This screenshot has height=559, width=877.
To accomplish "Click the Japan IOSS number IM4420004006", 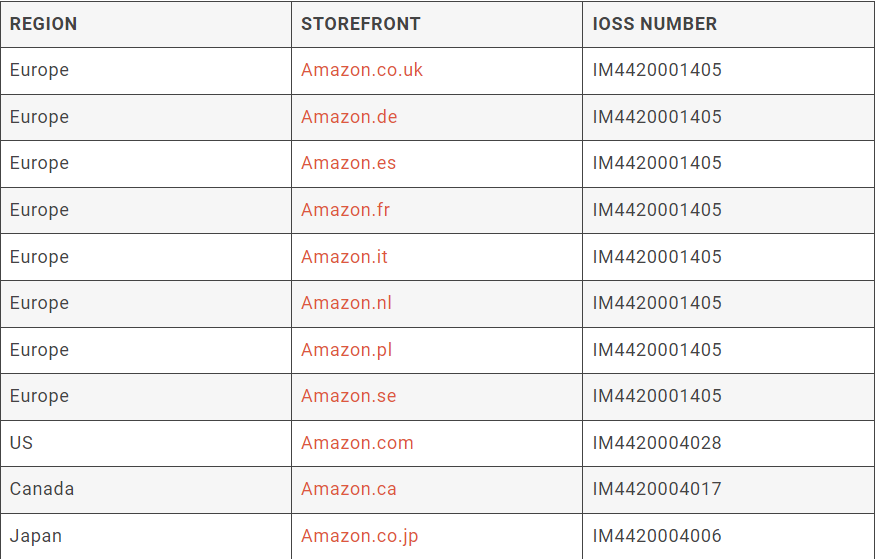I will tap(656, 536).
